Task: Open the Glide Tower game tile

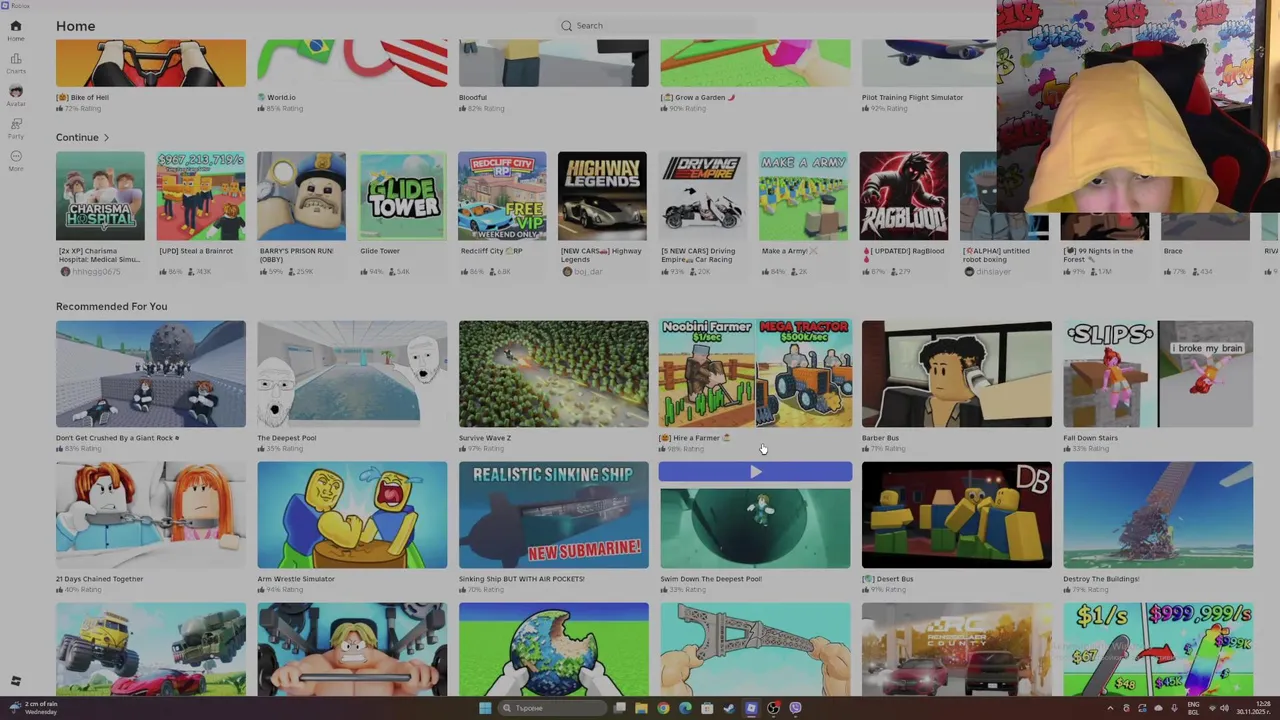Action: (x=402, y=196)
